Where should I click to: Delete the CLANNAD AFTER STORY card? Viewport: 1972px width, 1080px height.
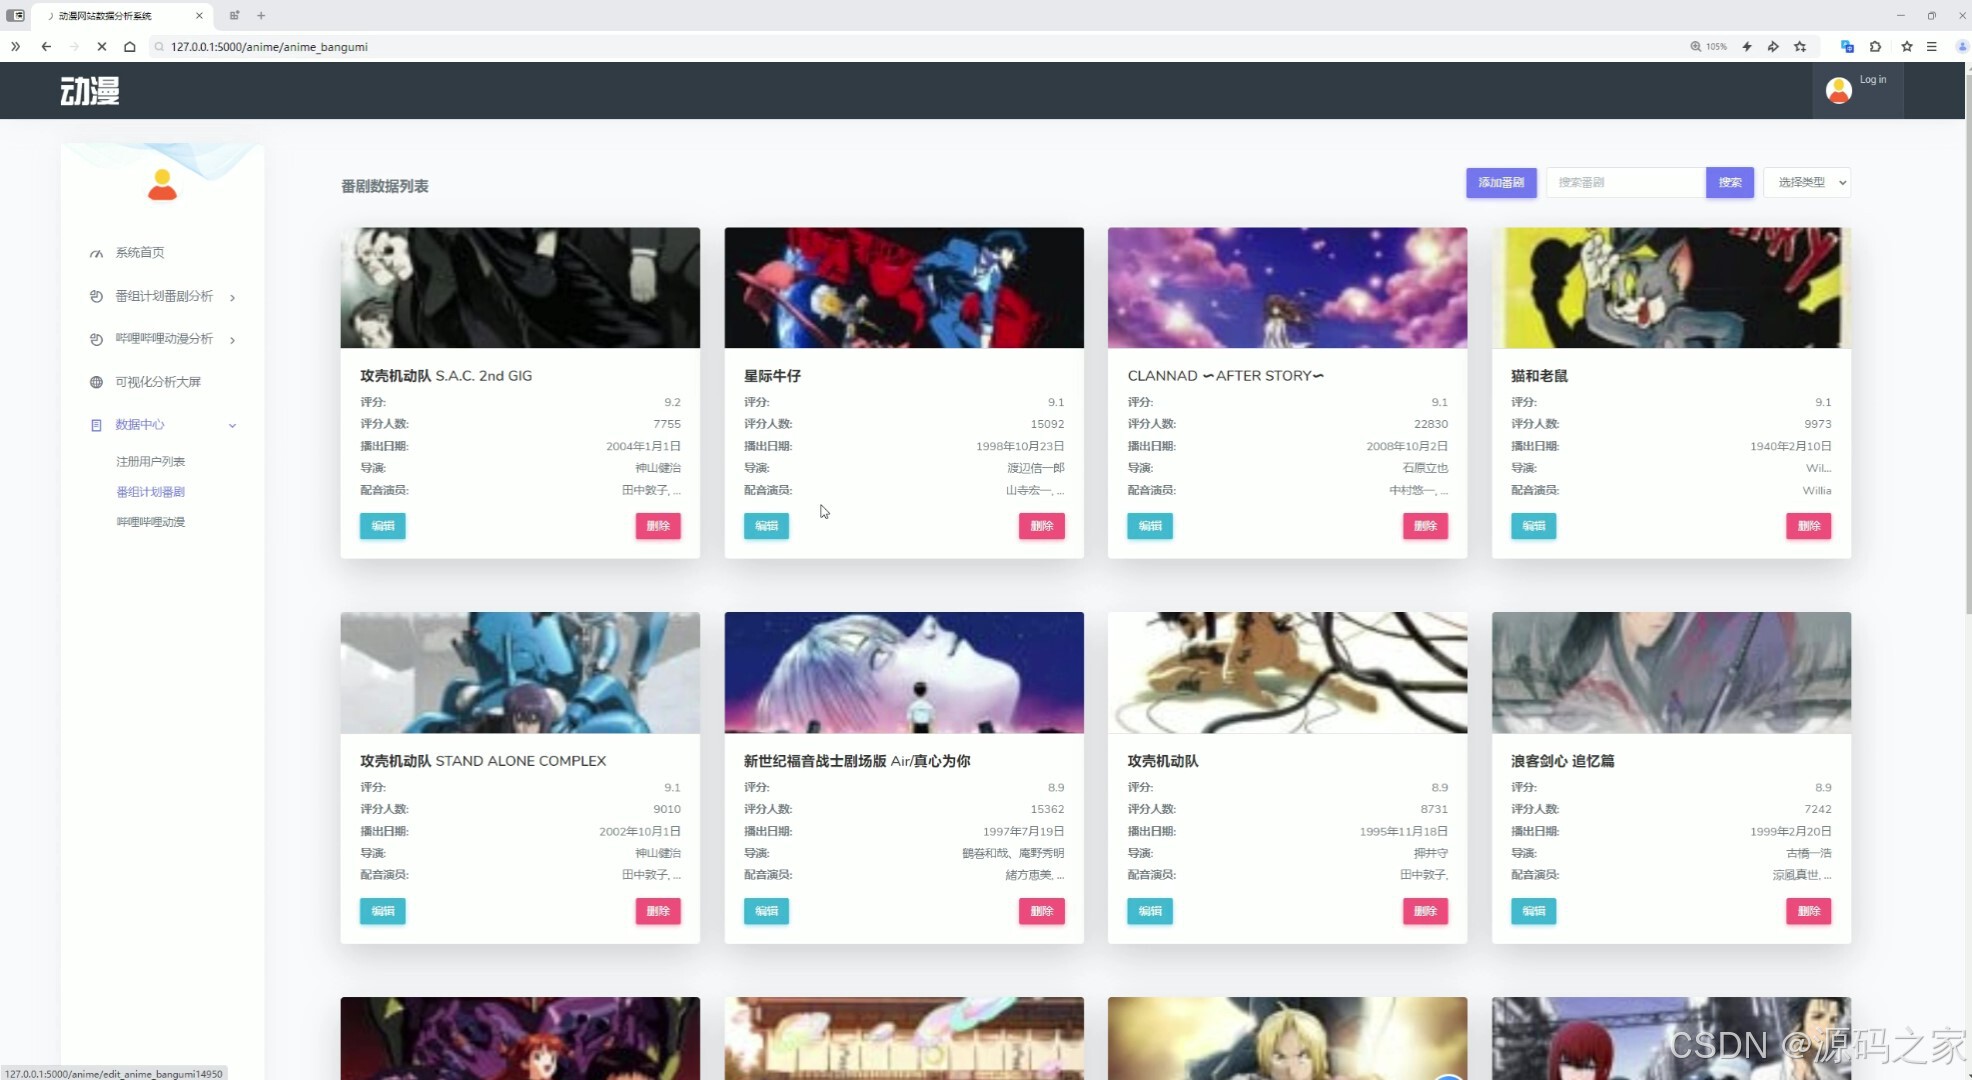(x=1425, y=526)
